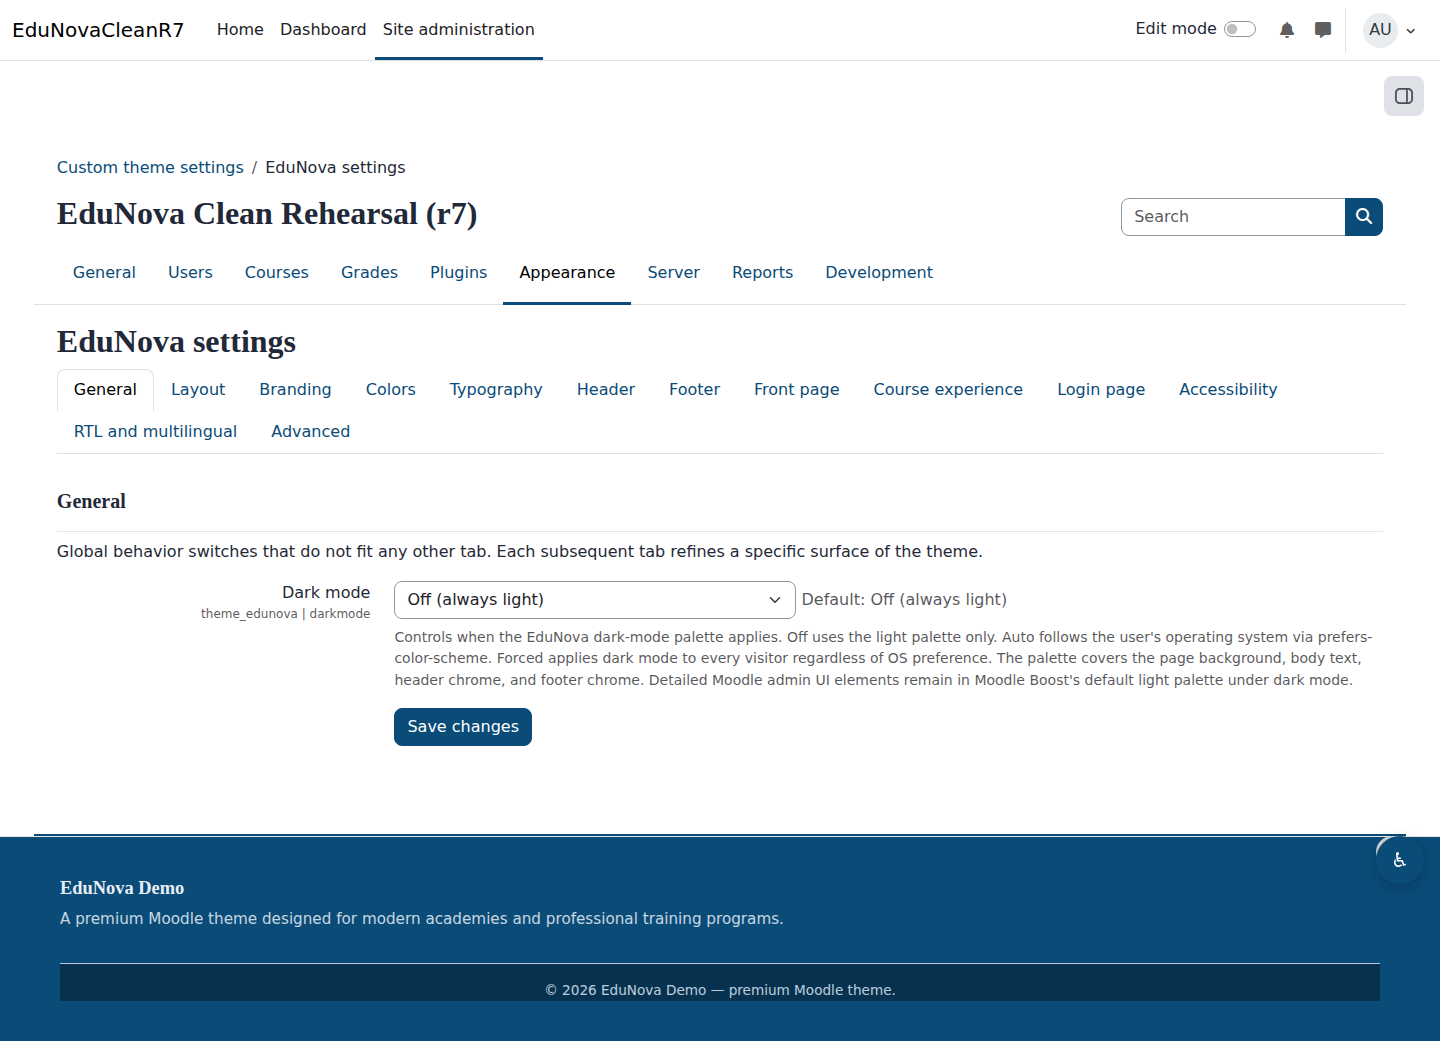This screenshot has width=1440, height=1063.
Task: Select the Login page settings tab
Action: pyautogui.click(x=1101, y=390)
